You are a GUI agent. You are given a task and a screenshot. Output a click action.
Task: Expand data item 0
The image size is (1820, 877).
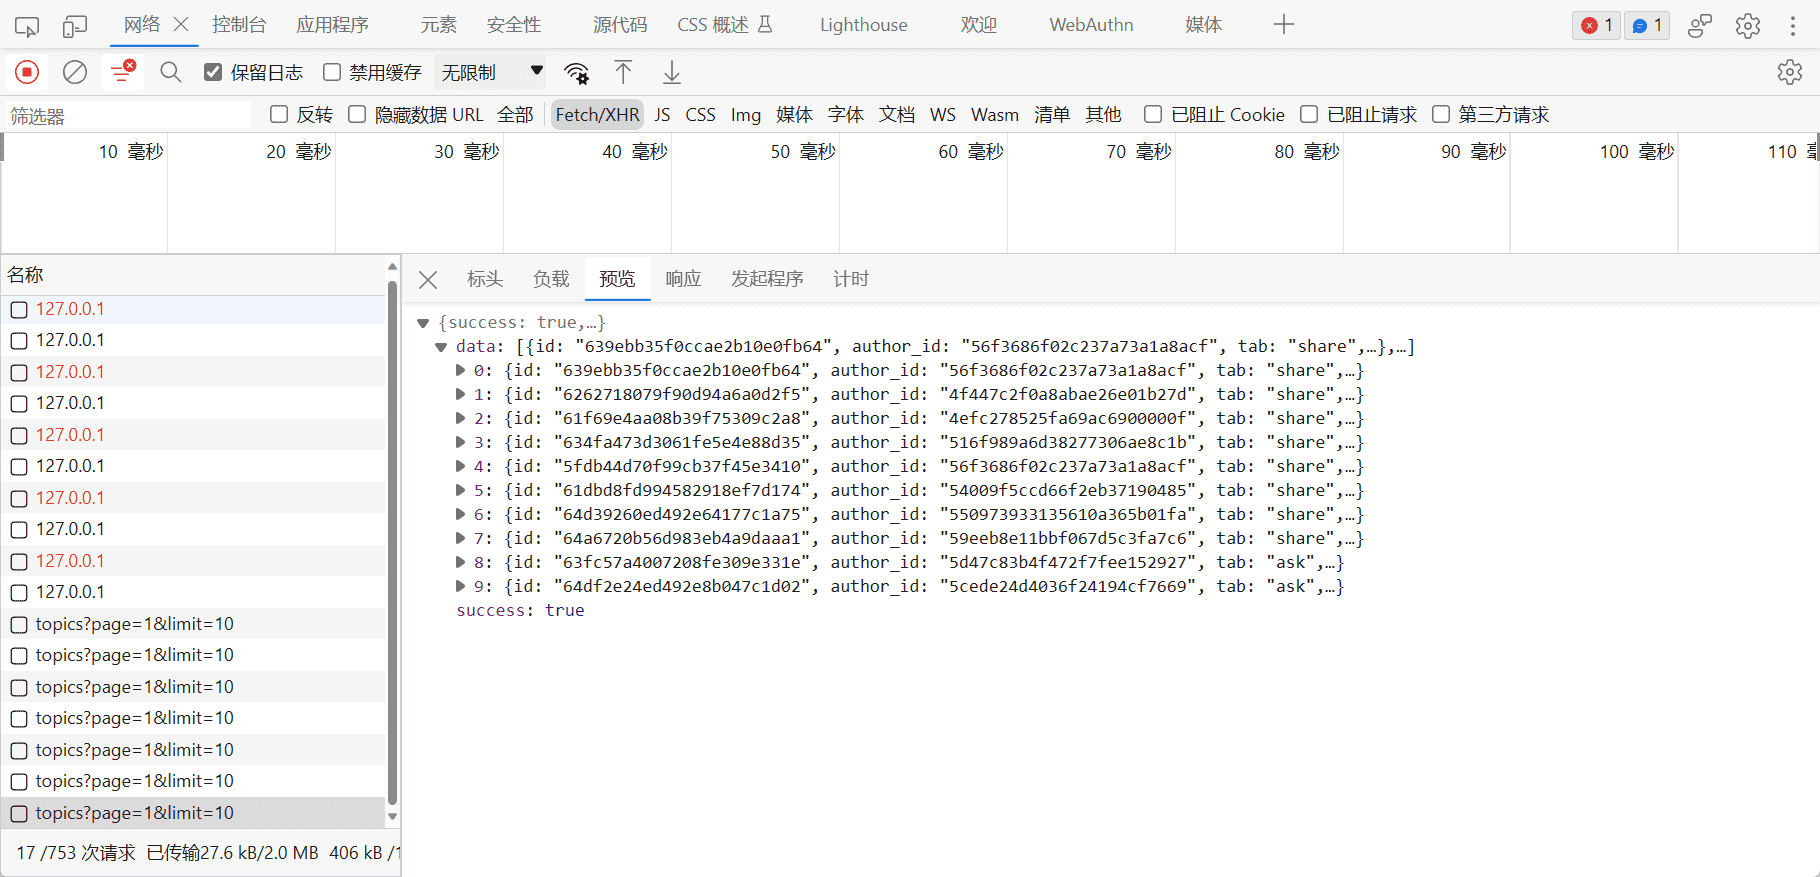click(460, 370)
